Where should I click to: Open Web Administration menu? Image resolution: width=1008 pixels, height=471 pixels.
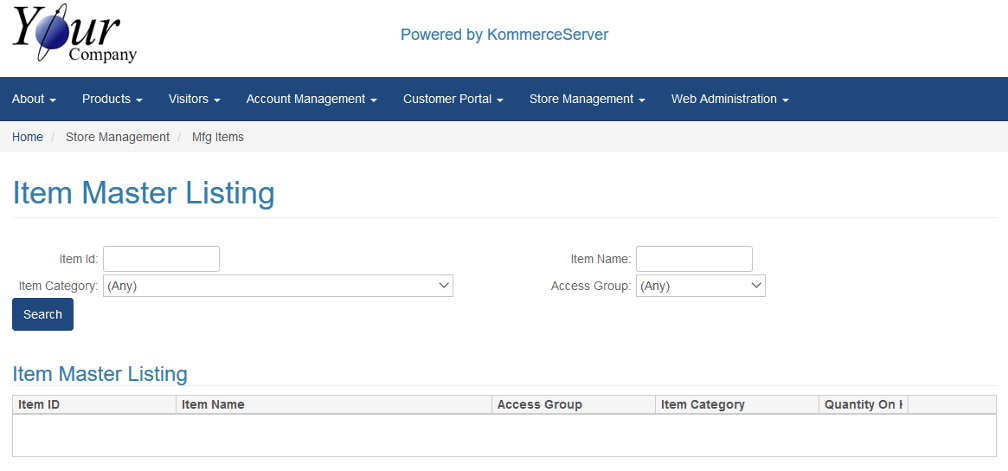pyautogui.click(x=730, y=99)
